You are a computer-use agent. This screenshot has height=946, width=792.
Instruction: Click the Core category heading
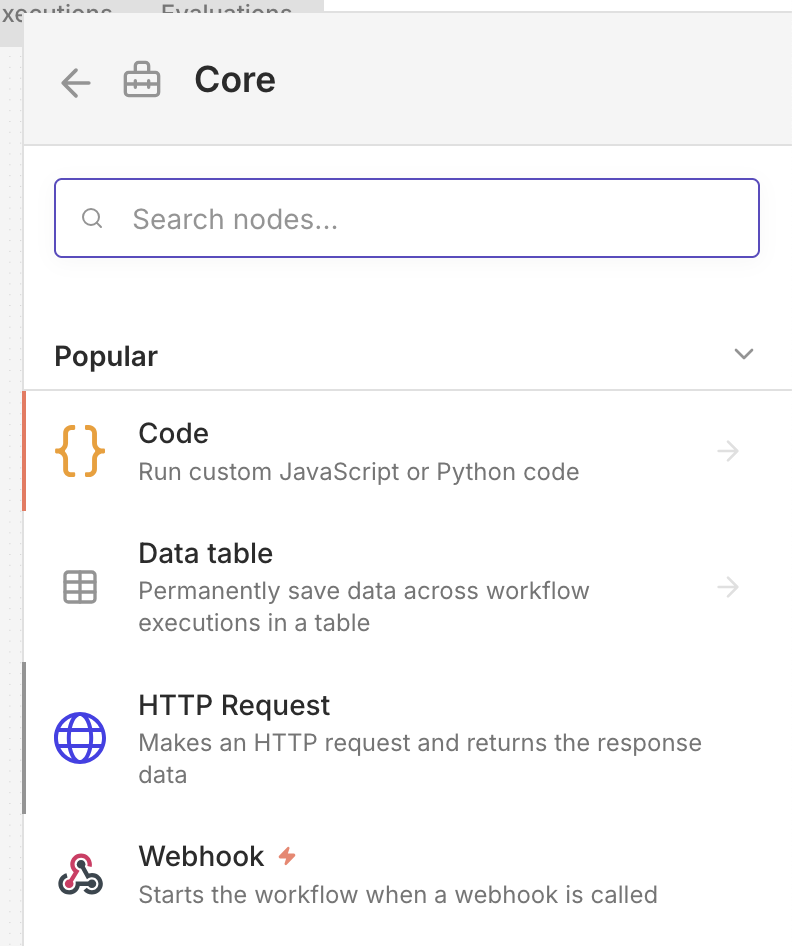235,80
